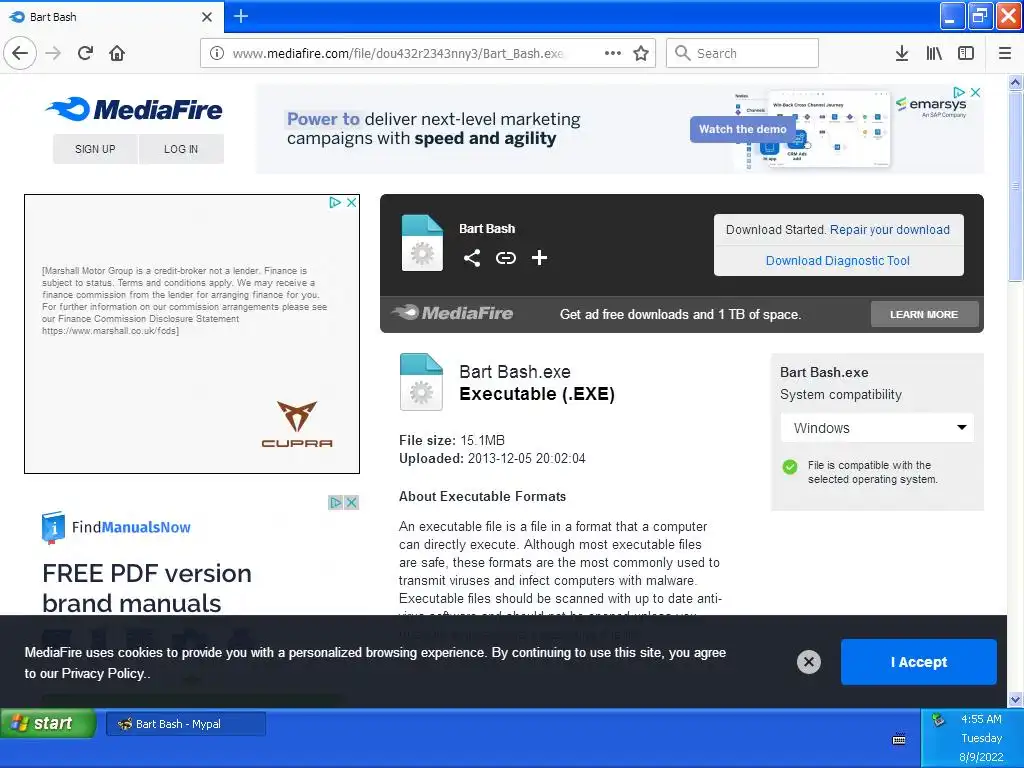Close the Cupra ad box
1024x768 pixels.
click(351, 202)
